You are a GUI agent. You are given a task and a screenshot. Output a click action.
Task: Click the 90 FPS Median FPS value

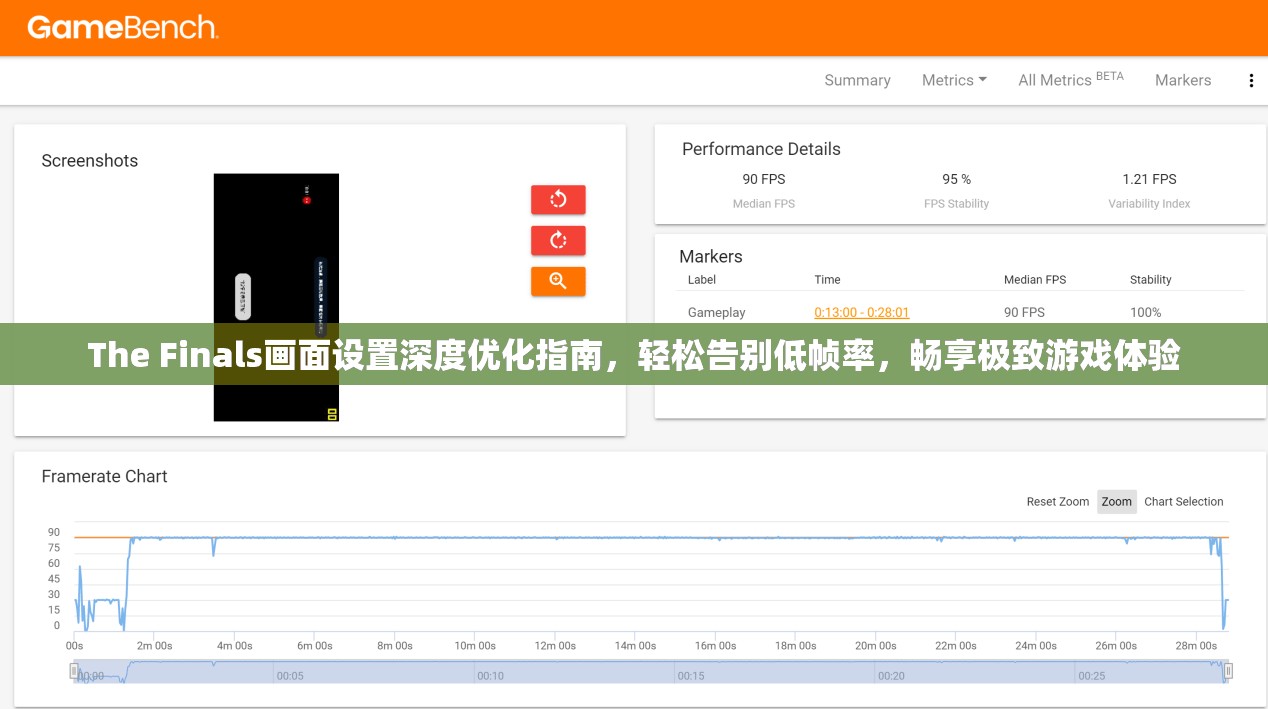(764, 179)
